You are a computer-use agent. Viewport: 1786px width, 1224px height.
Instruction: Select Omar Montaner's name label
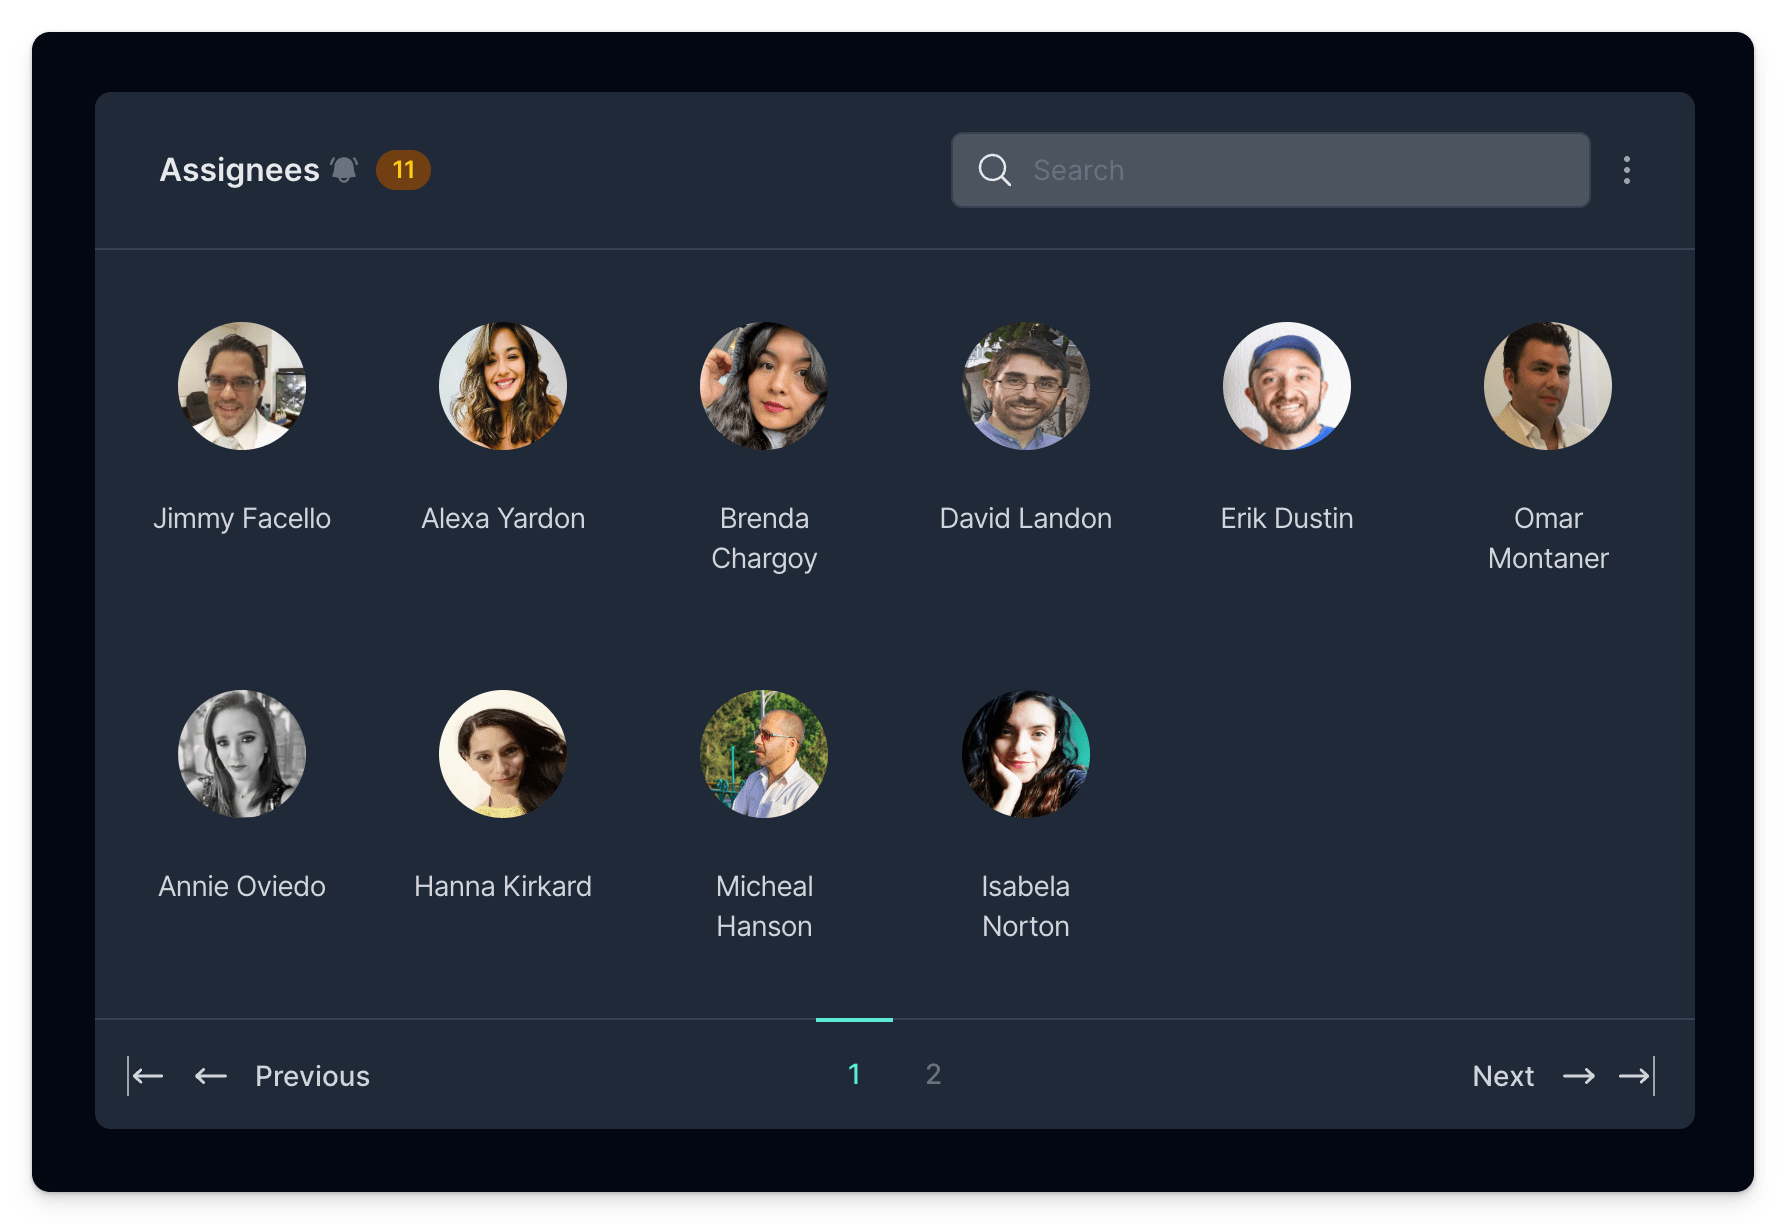click(1548, 538)
